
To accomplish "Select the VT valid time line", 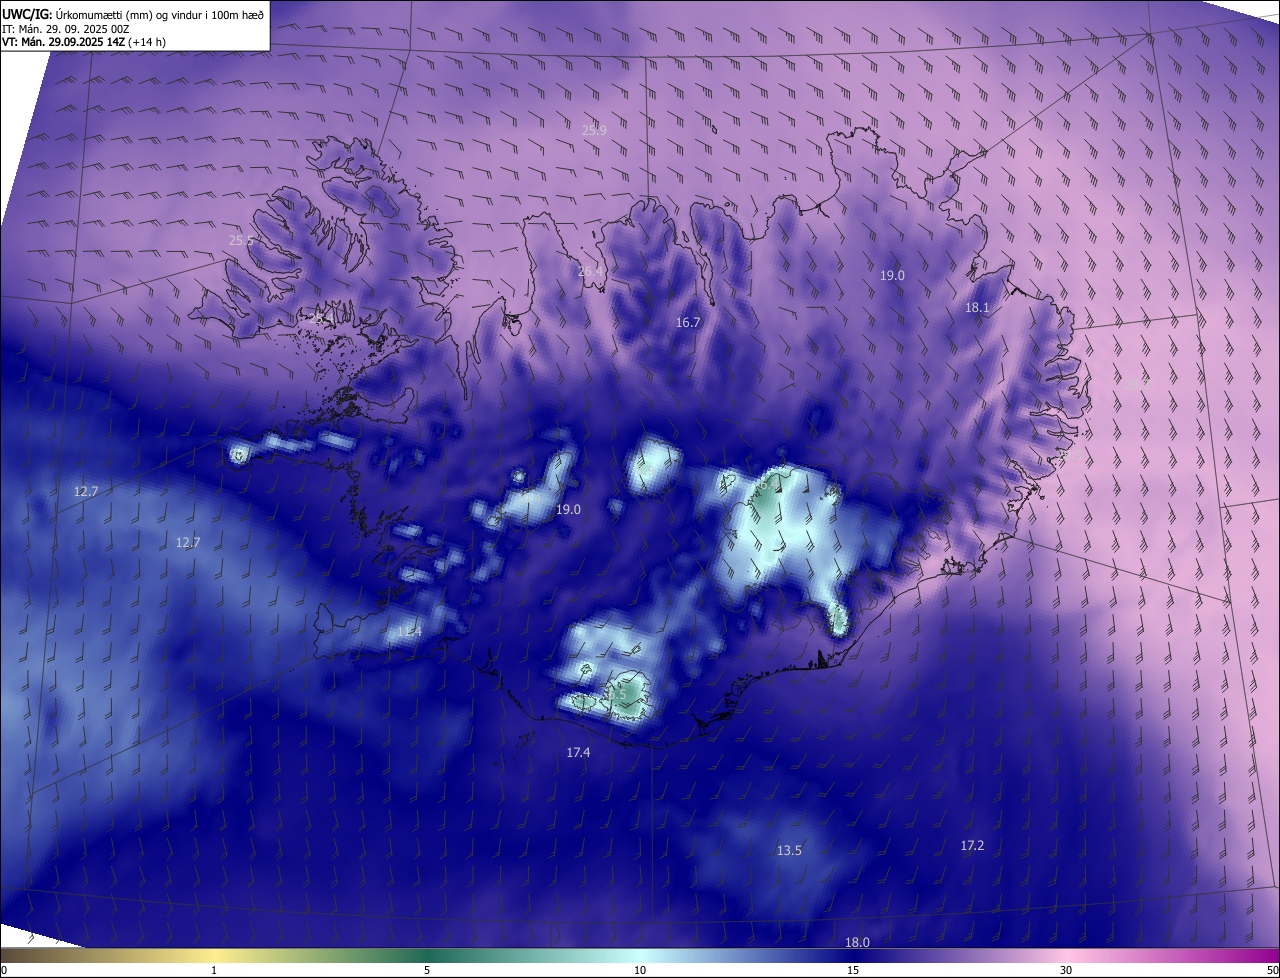I will pyautogui.click(x=84, y=42).
